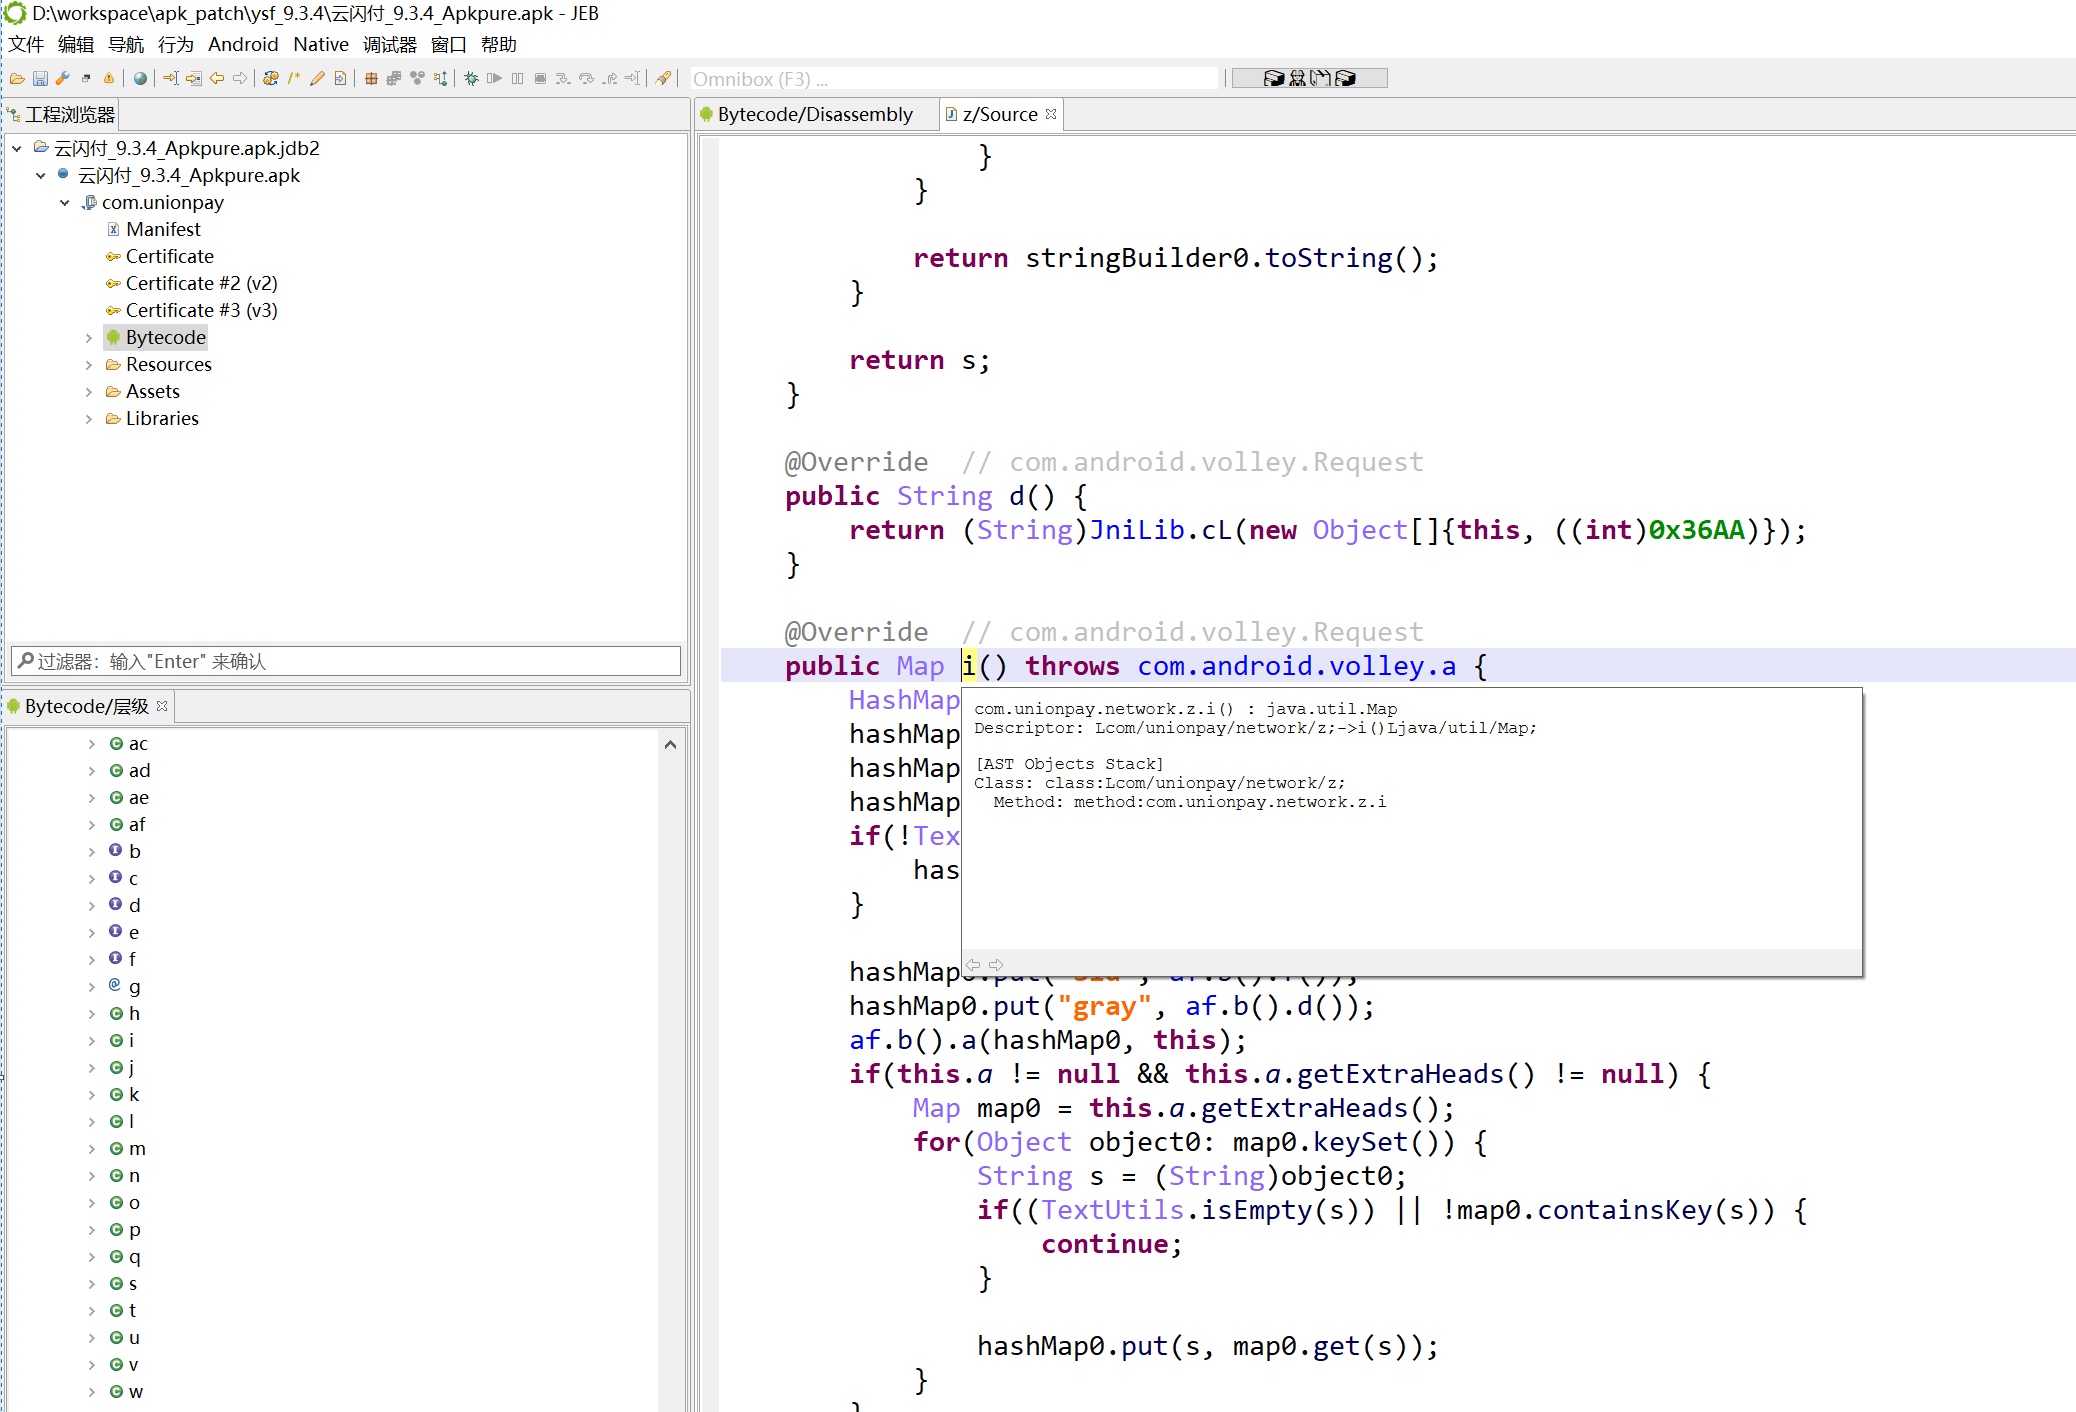Click the open file folder icon
The width and height of the screenshot is (2076, 1412).
pos(17,79)
